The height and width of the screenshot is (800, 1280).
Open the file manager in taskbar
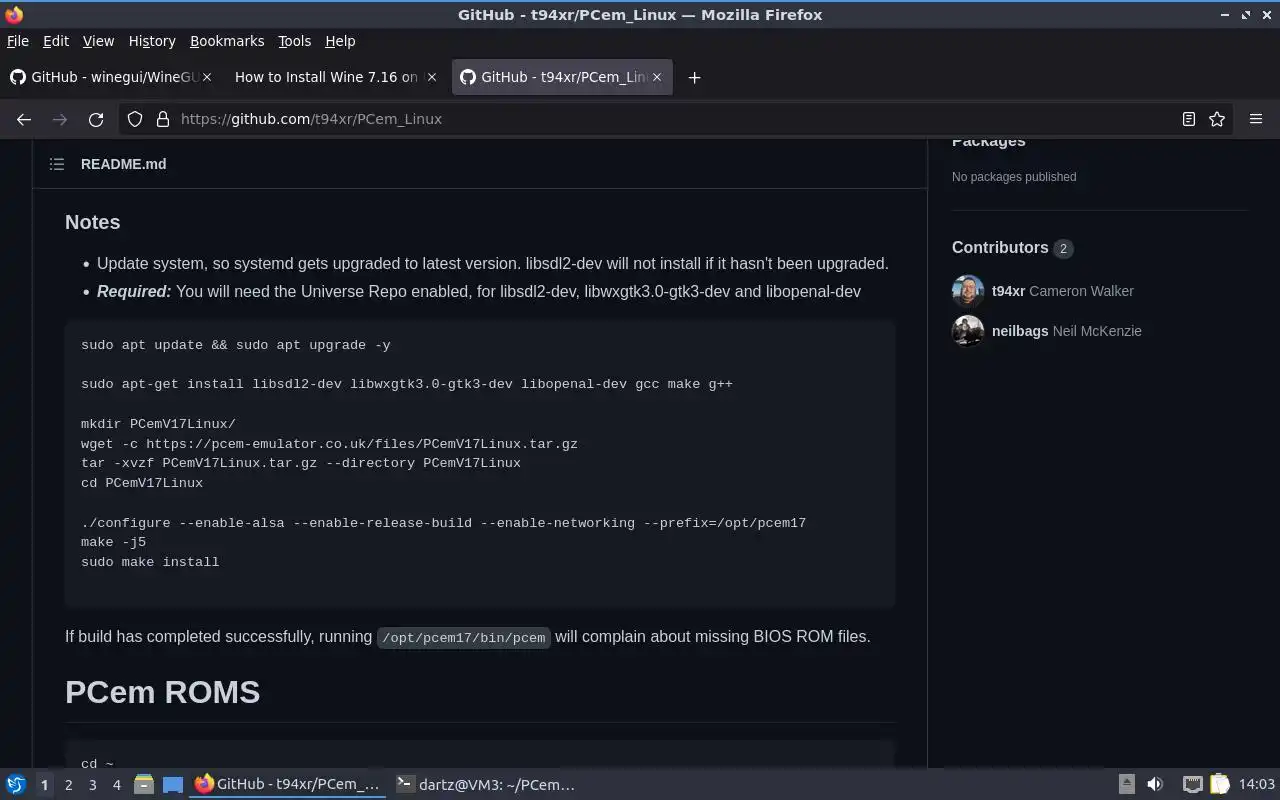coord(143,785)
